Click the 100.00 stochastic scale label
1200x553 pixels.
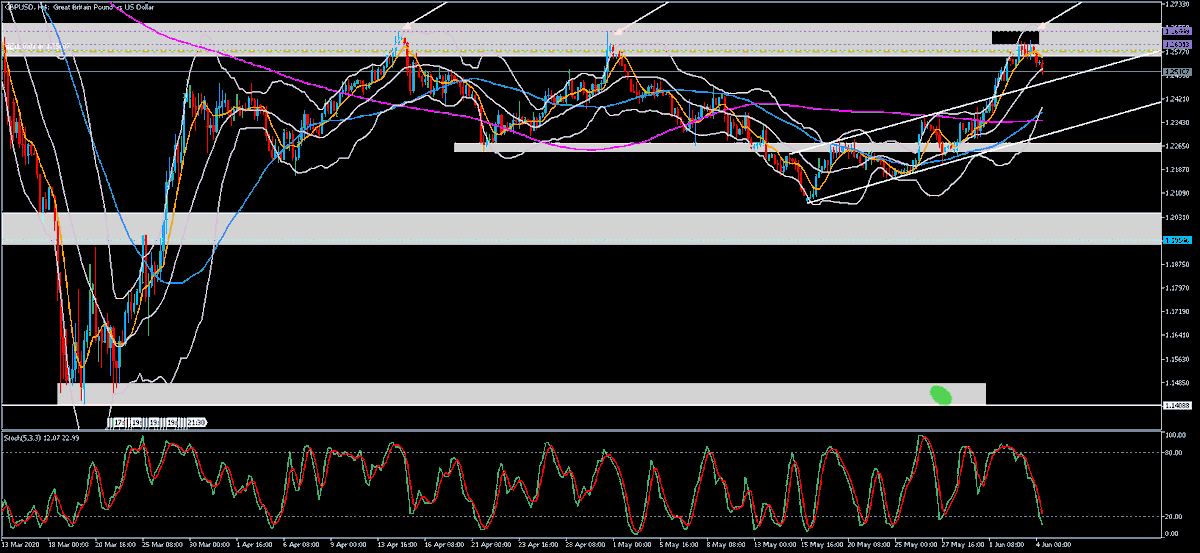1175,436
